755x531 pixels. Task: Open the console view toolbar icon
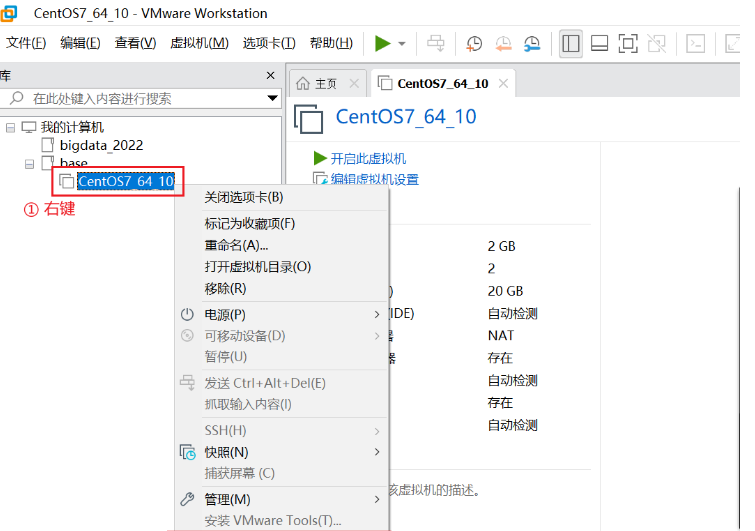point(696,43)
